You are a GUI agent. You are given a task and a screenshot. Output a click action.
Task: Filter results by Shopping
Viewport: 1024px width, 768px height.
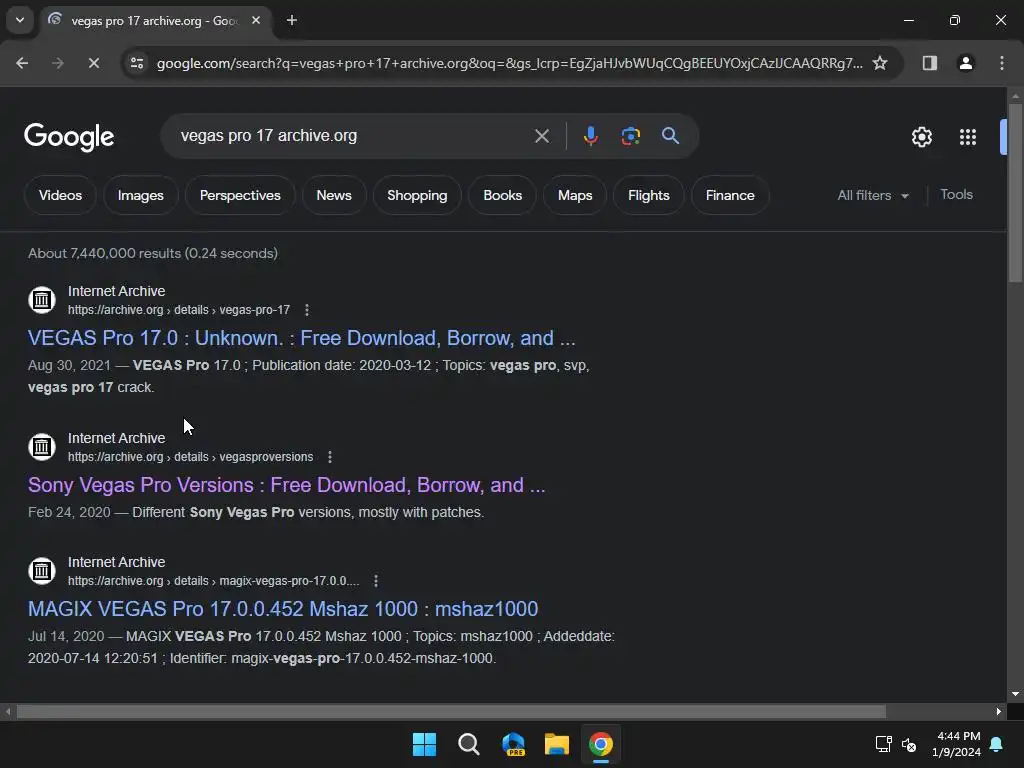(x=417, y=195)
